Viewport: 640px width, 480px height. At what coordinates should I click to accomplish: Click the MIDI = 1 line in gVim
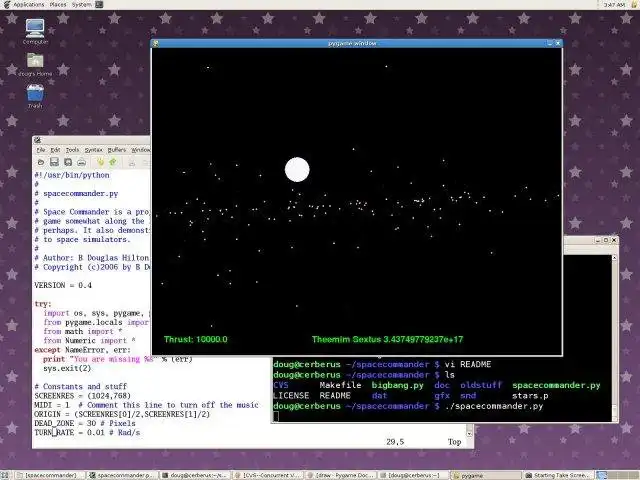pyautogui.click(x=147, y=405)
